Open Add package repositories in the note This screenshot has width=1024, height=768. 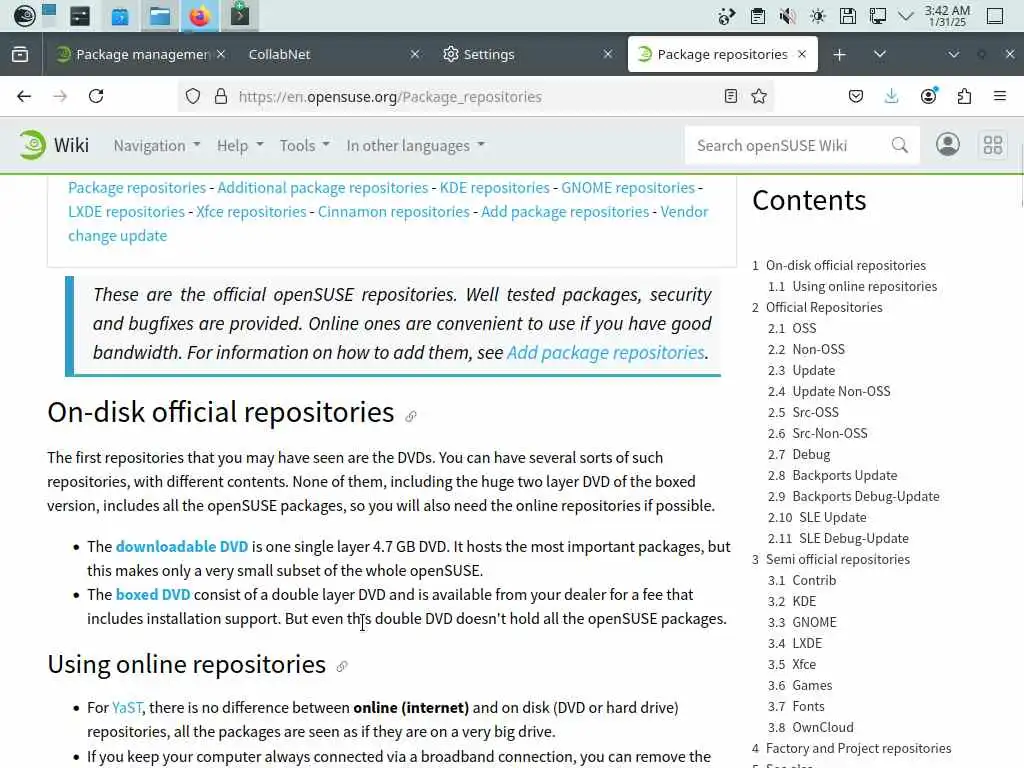[606, 353]
